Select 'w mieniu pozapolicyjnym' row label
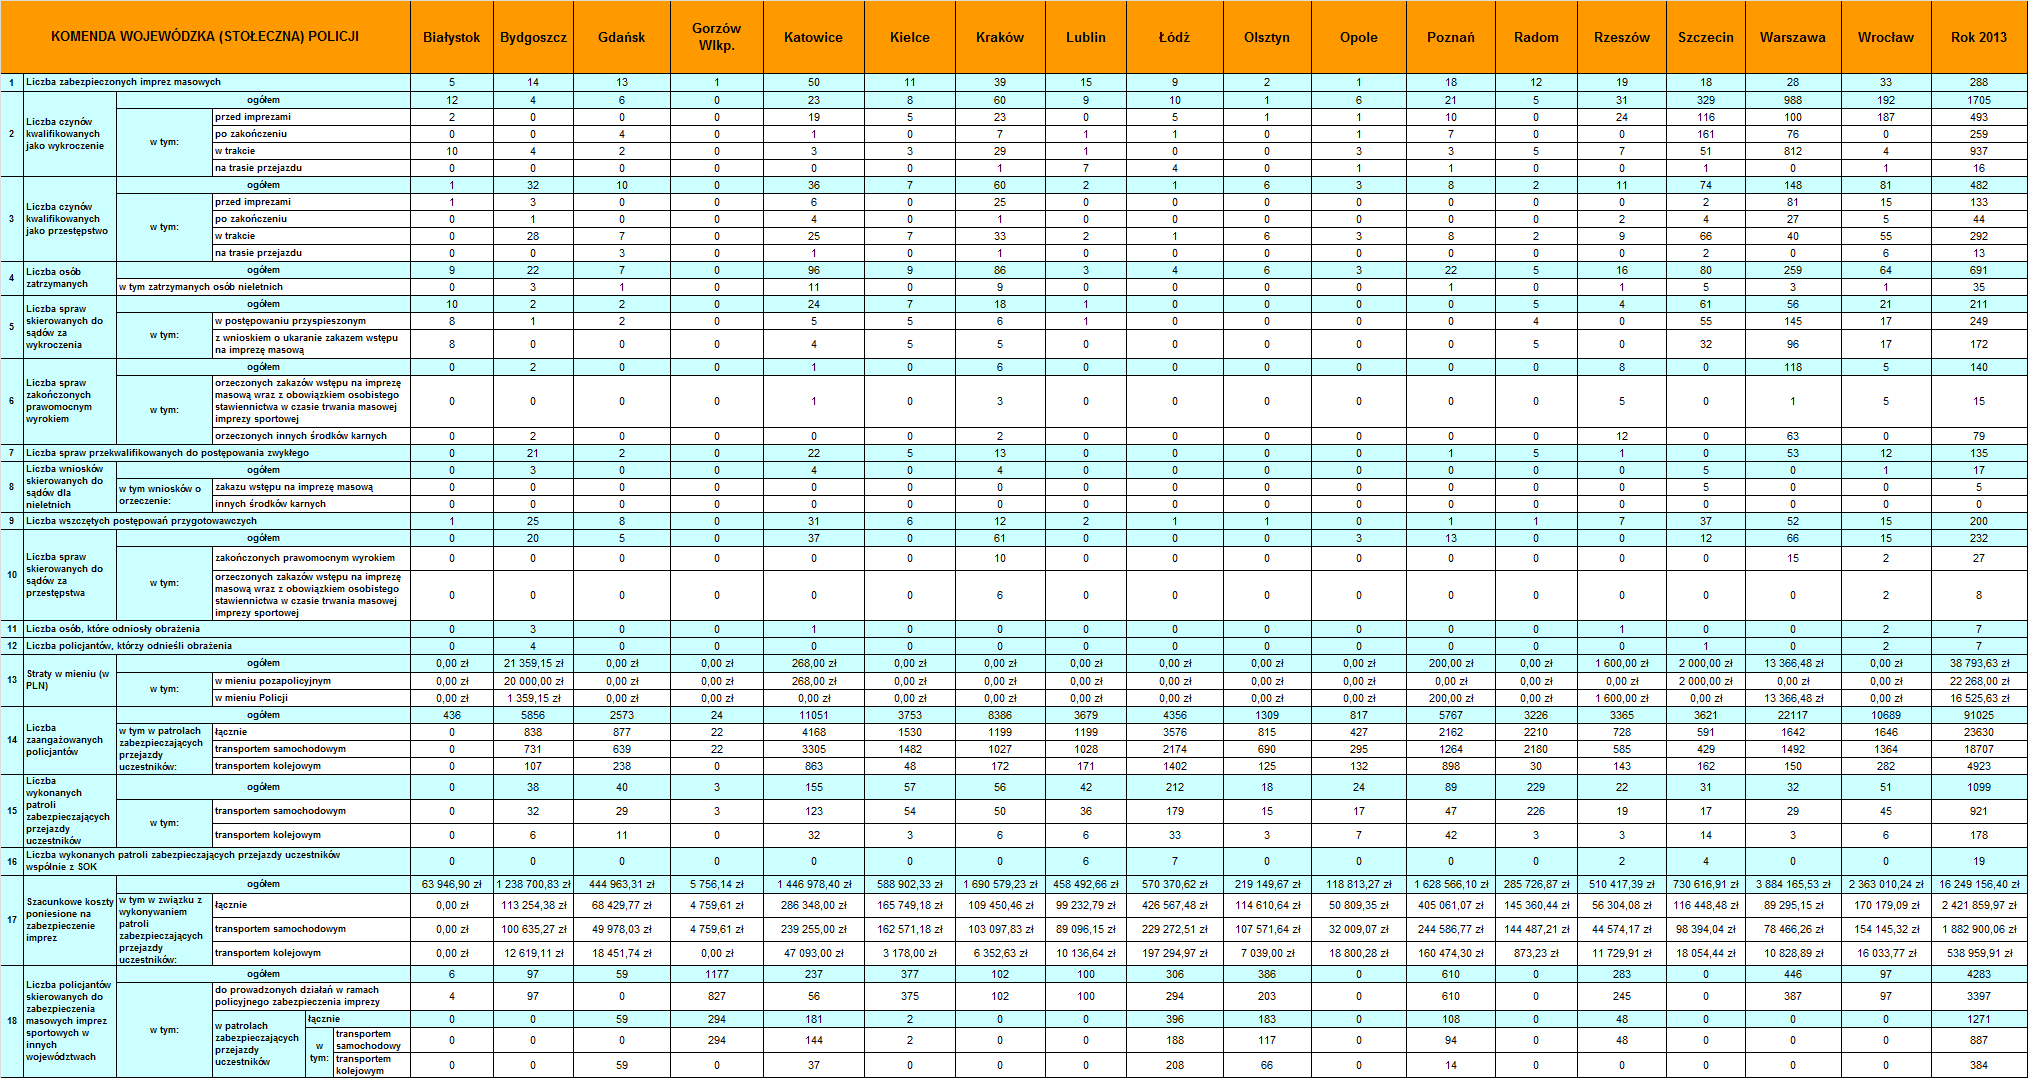This screenshot has width=2028, height=1078. (311, 681)
